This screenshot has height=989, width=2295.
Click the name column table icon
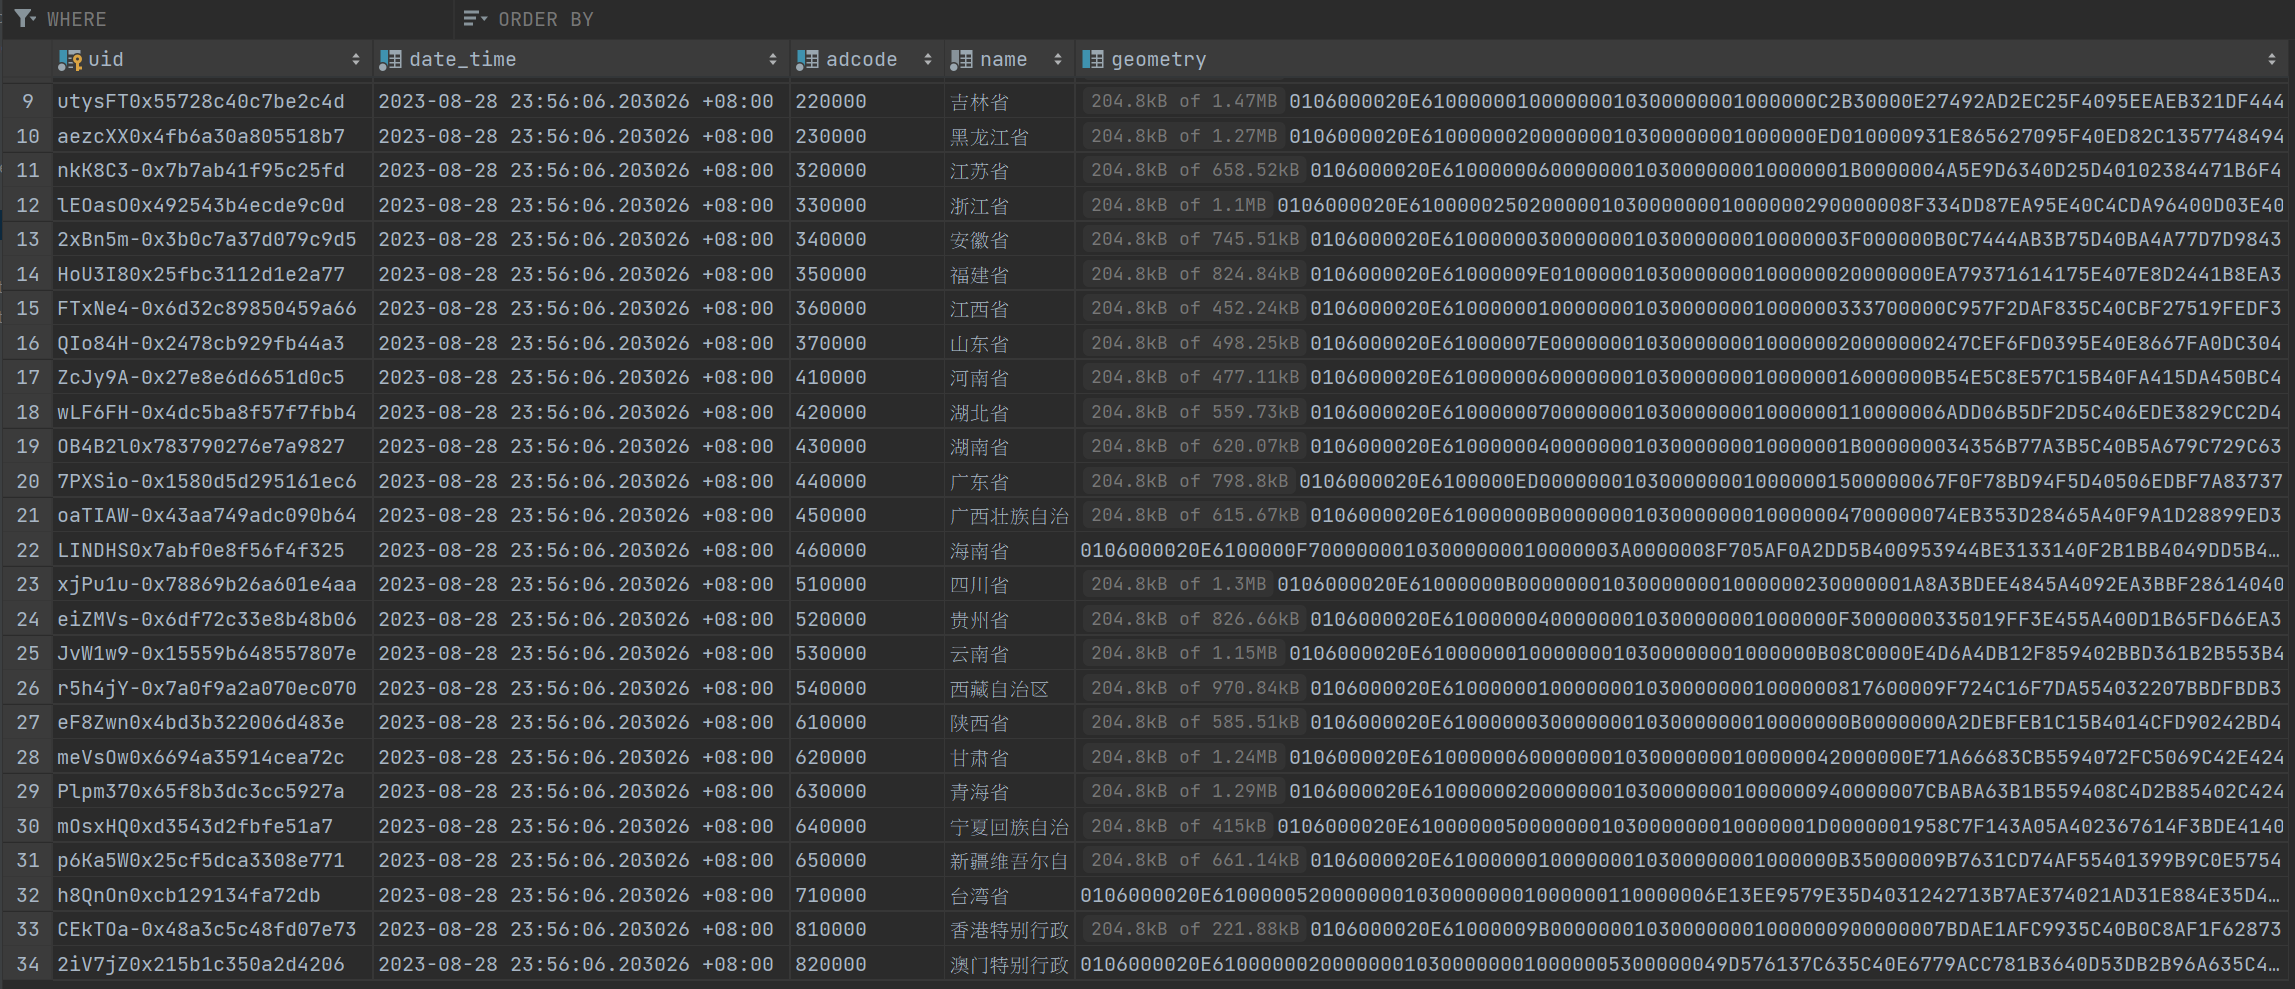(x=961, y=60)
